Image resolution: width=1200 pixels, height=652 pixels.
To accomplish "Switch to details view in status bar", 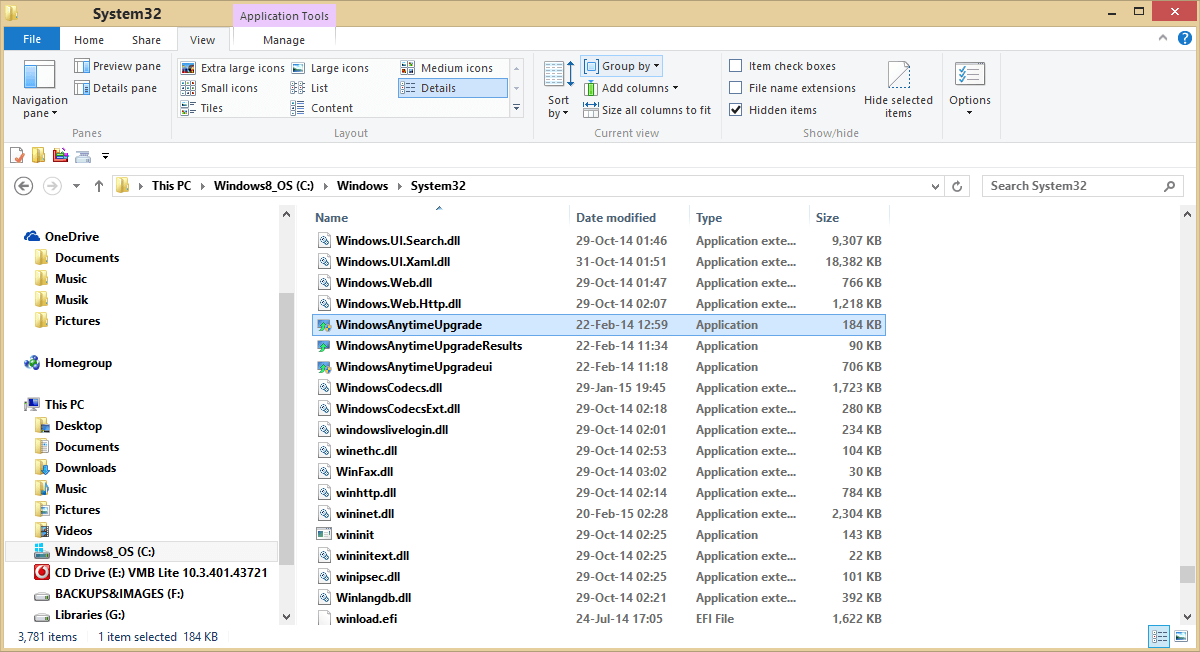I will (1160, 636).
